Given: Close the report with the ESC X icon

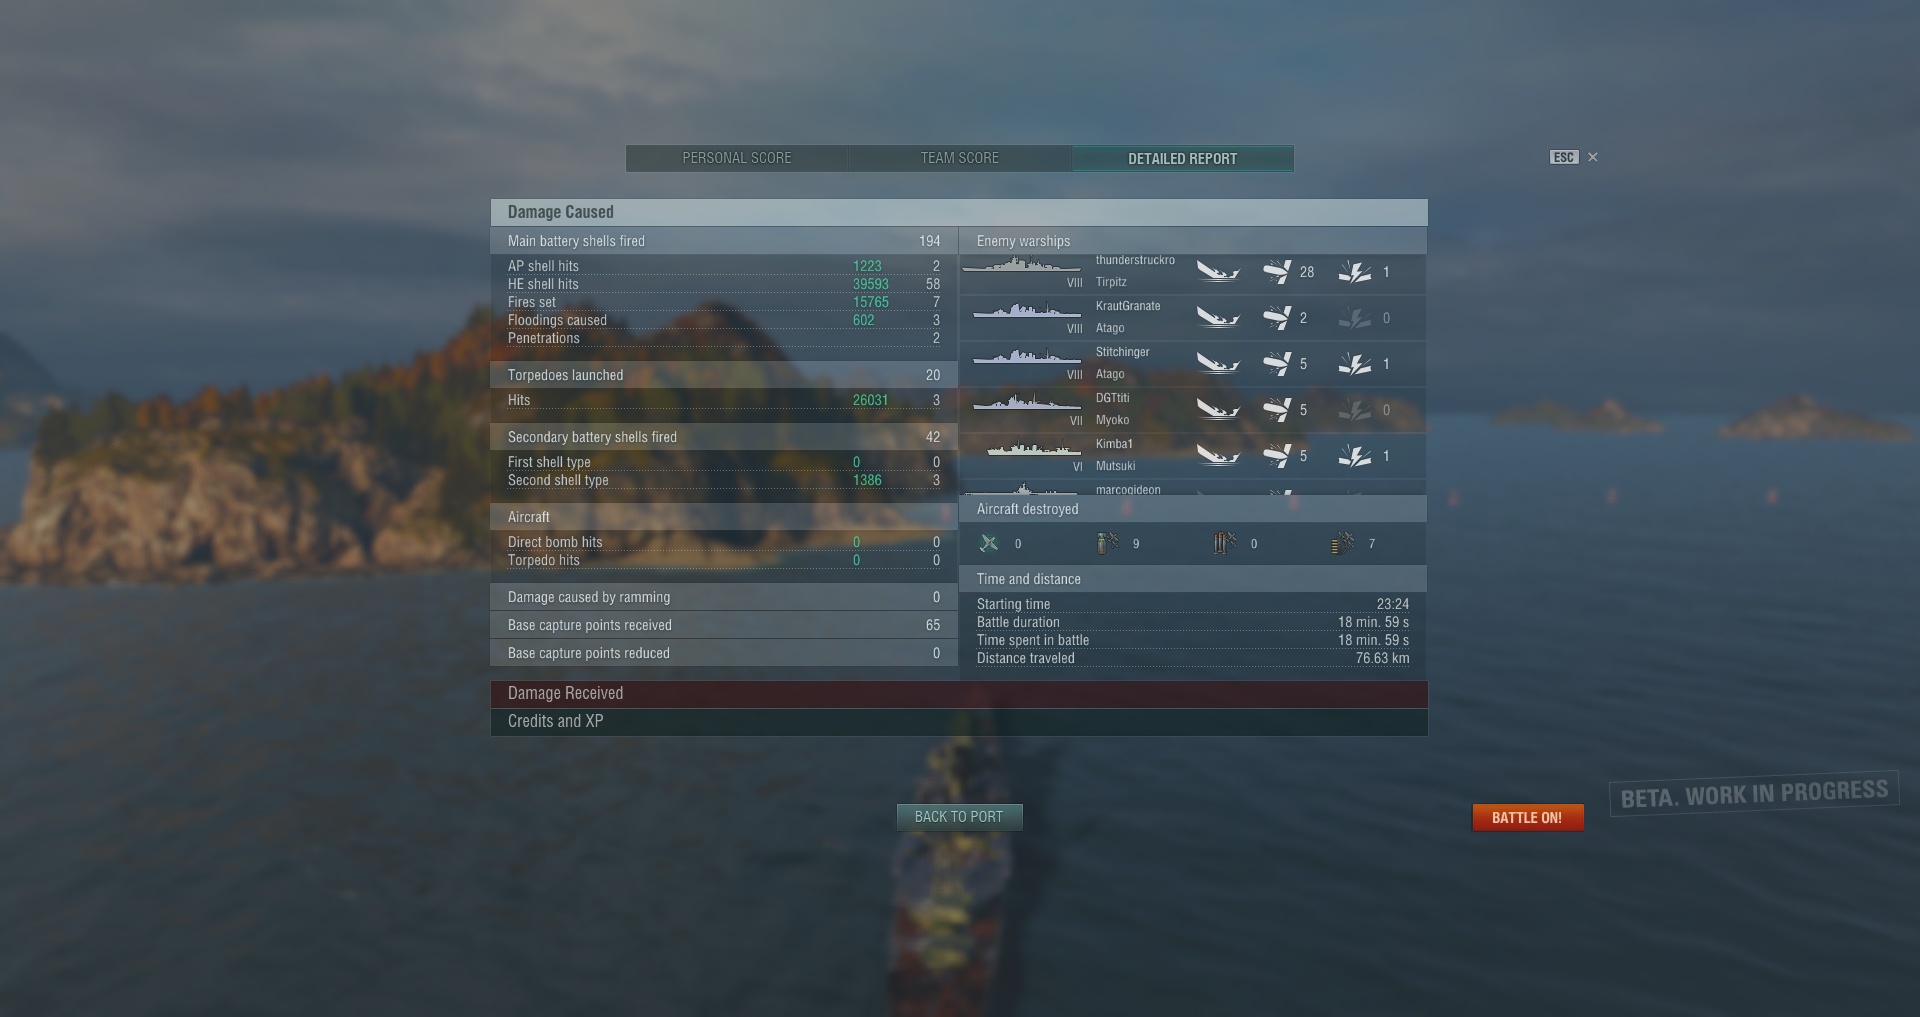Looking at the screenshot, I should tap(1593, 157).
